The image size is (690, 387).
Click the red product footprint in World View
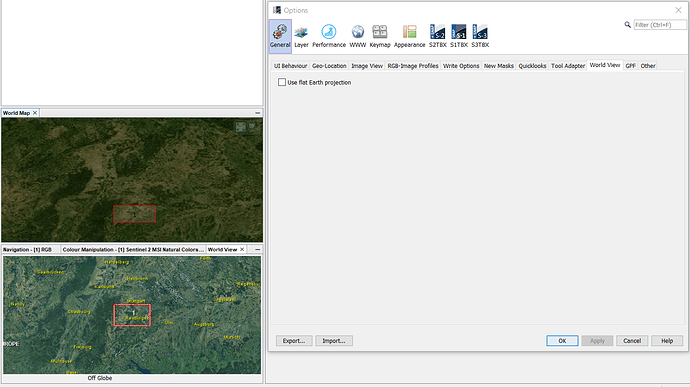click(x=132, y=315)
